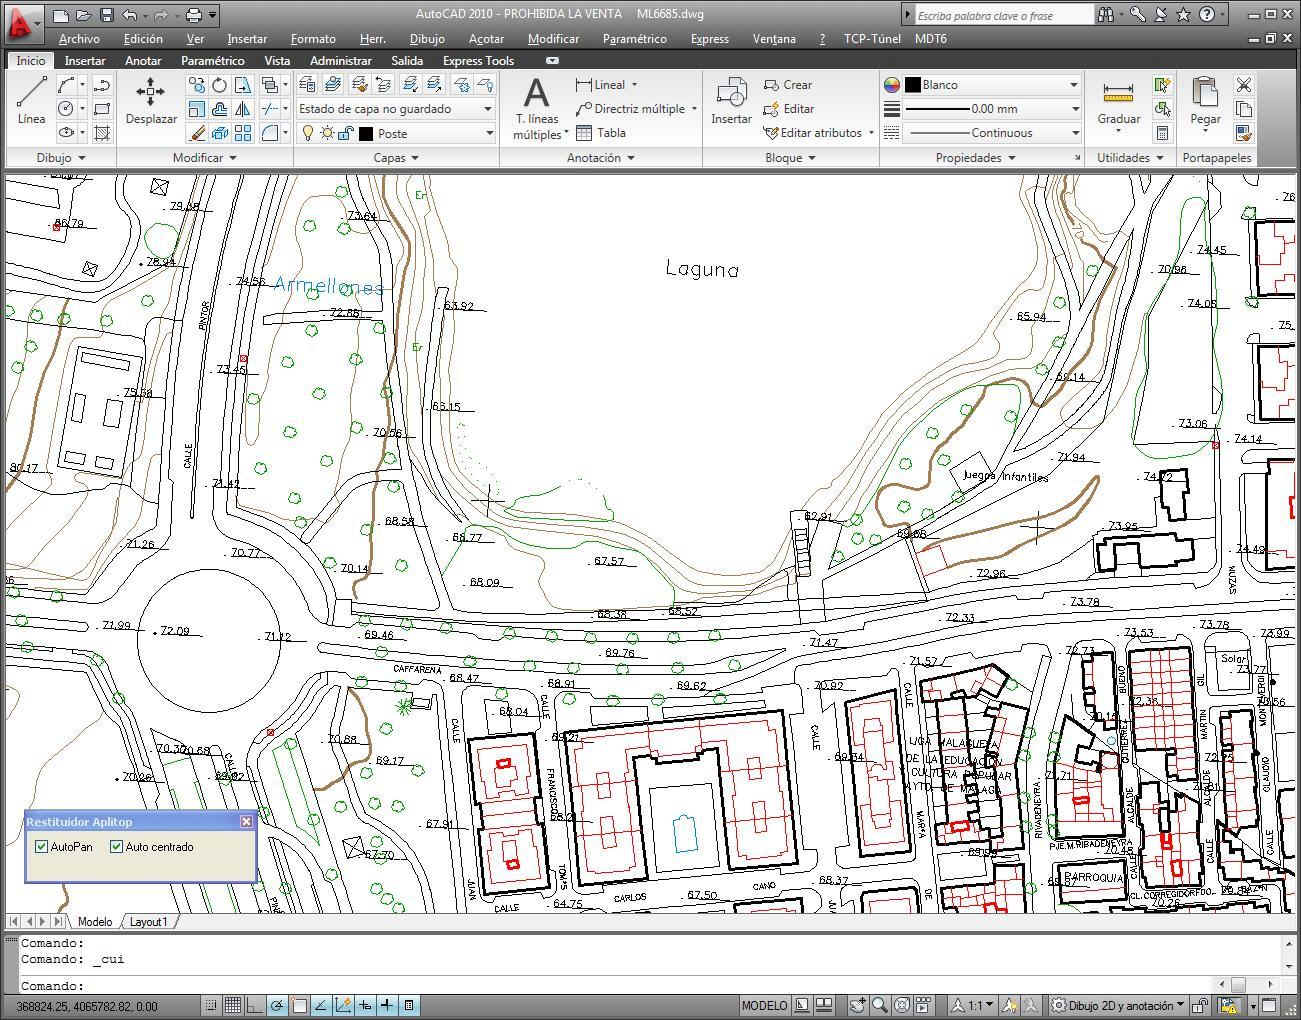This screenshot has width=1301, height=1020.
Task: Click the cut scissors icon in Portapapeles
Action: click(1244, 85)
